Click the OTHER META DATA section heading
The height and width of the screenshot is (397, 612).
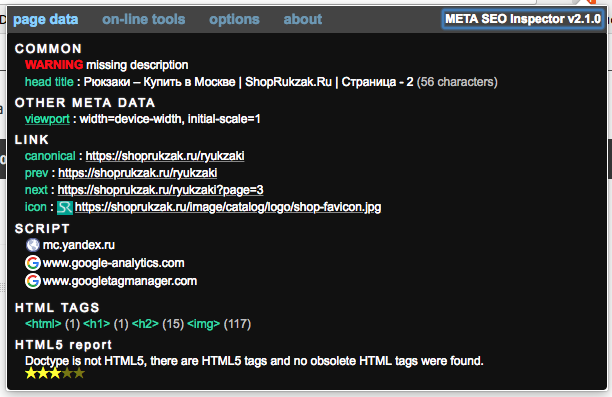pos(85,103)
